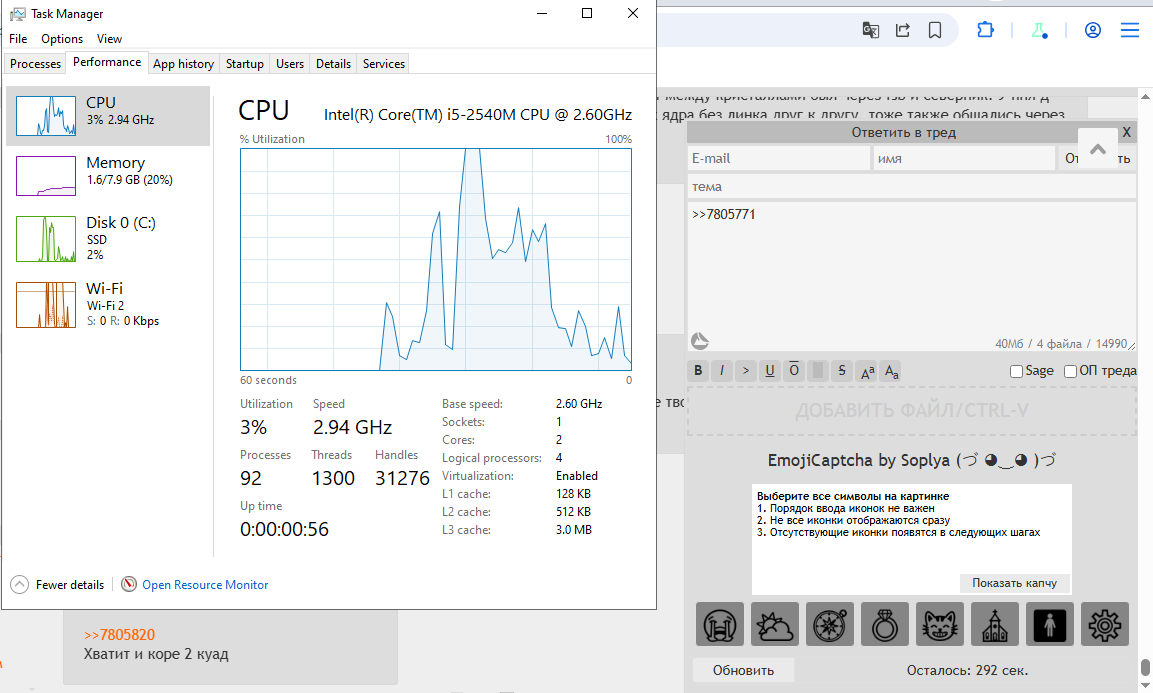Image resolution: width=1153 pixels, height=693 pixels.
Task: Apply underline formatting in reply form
Action: [770, 371]
